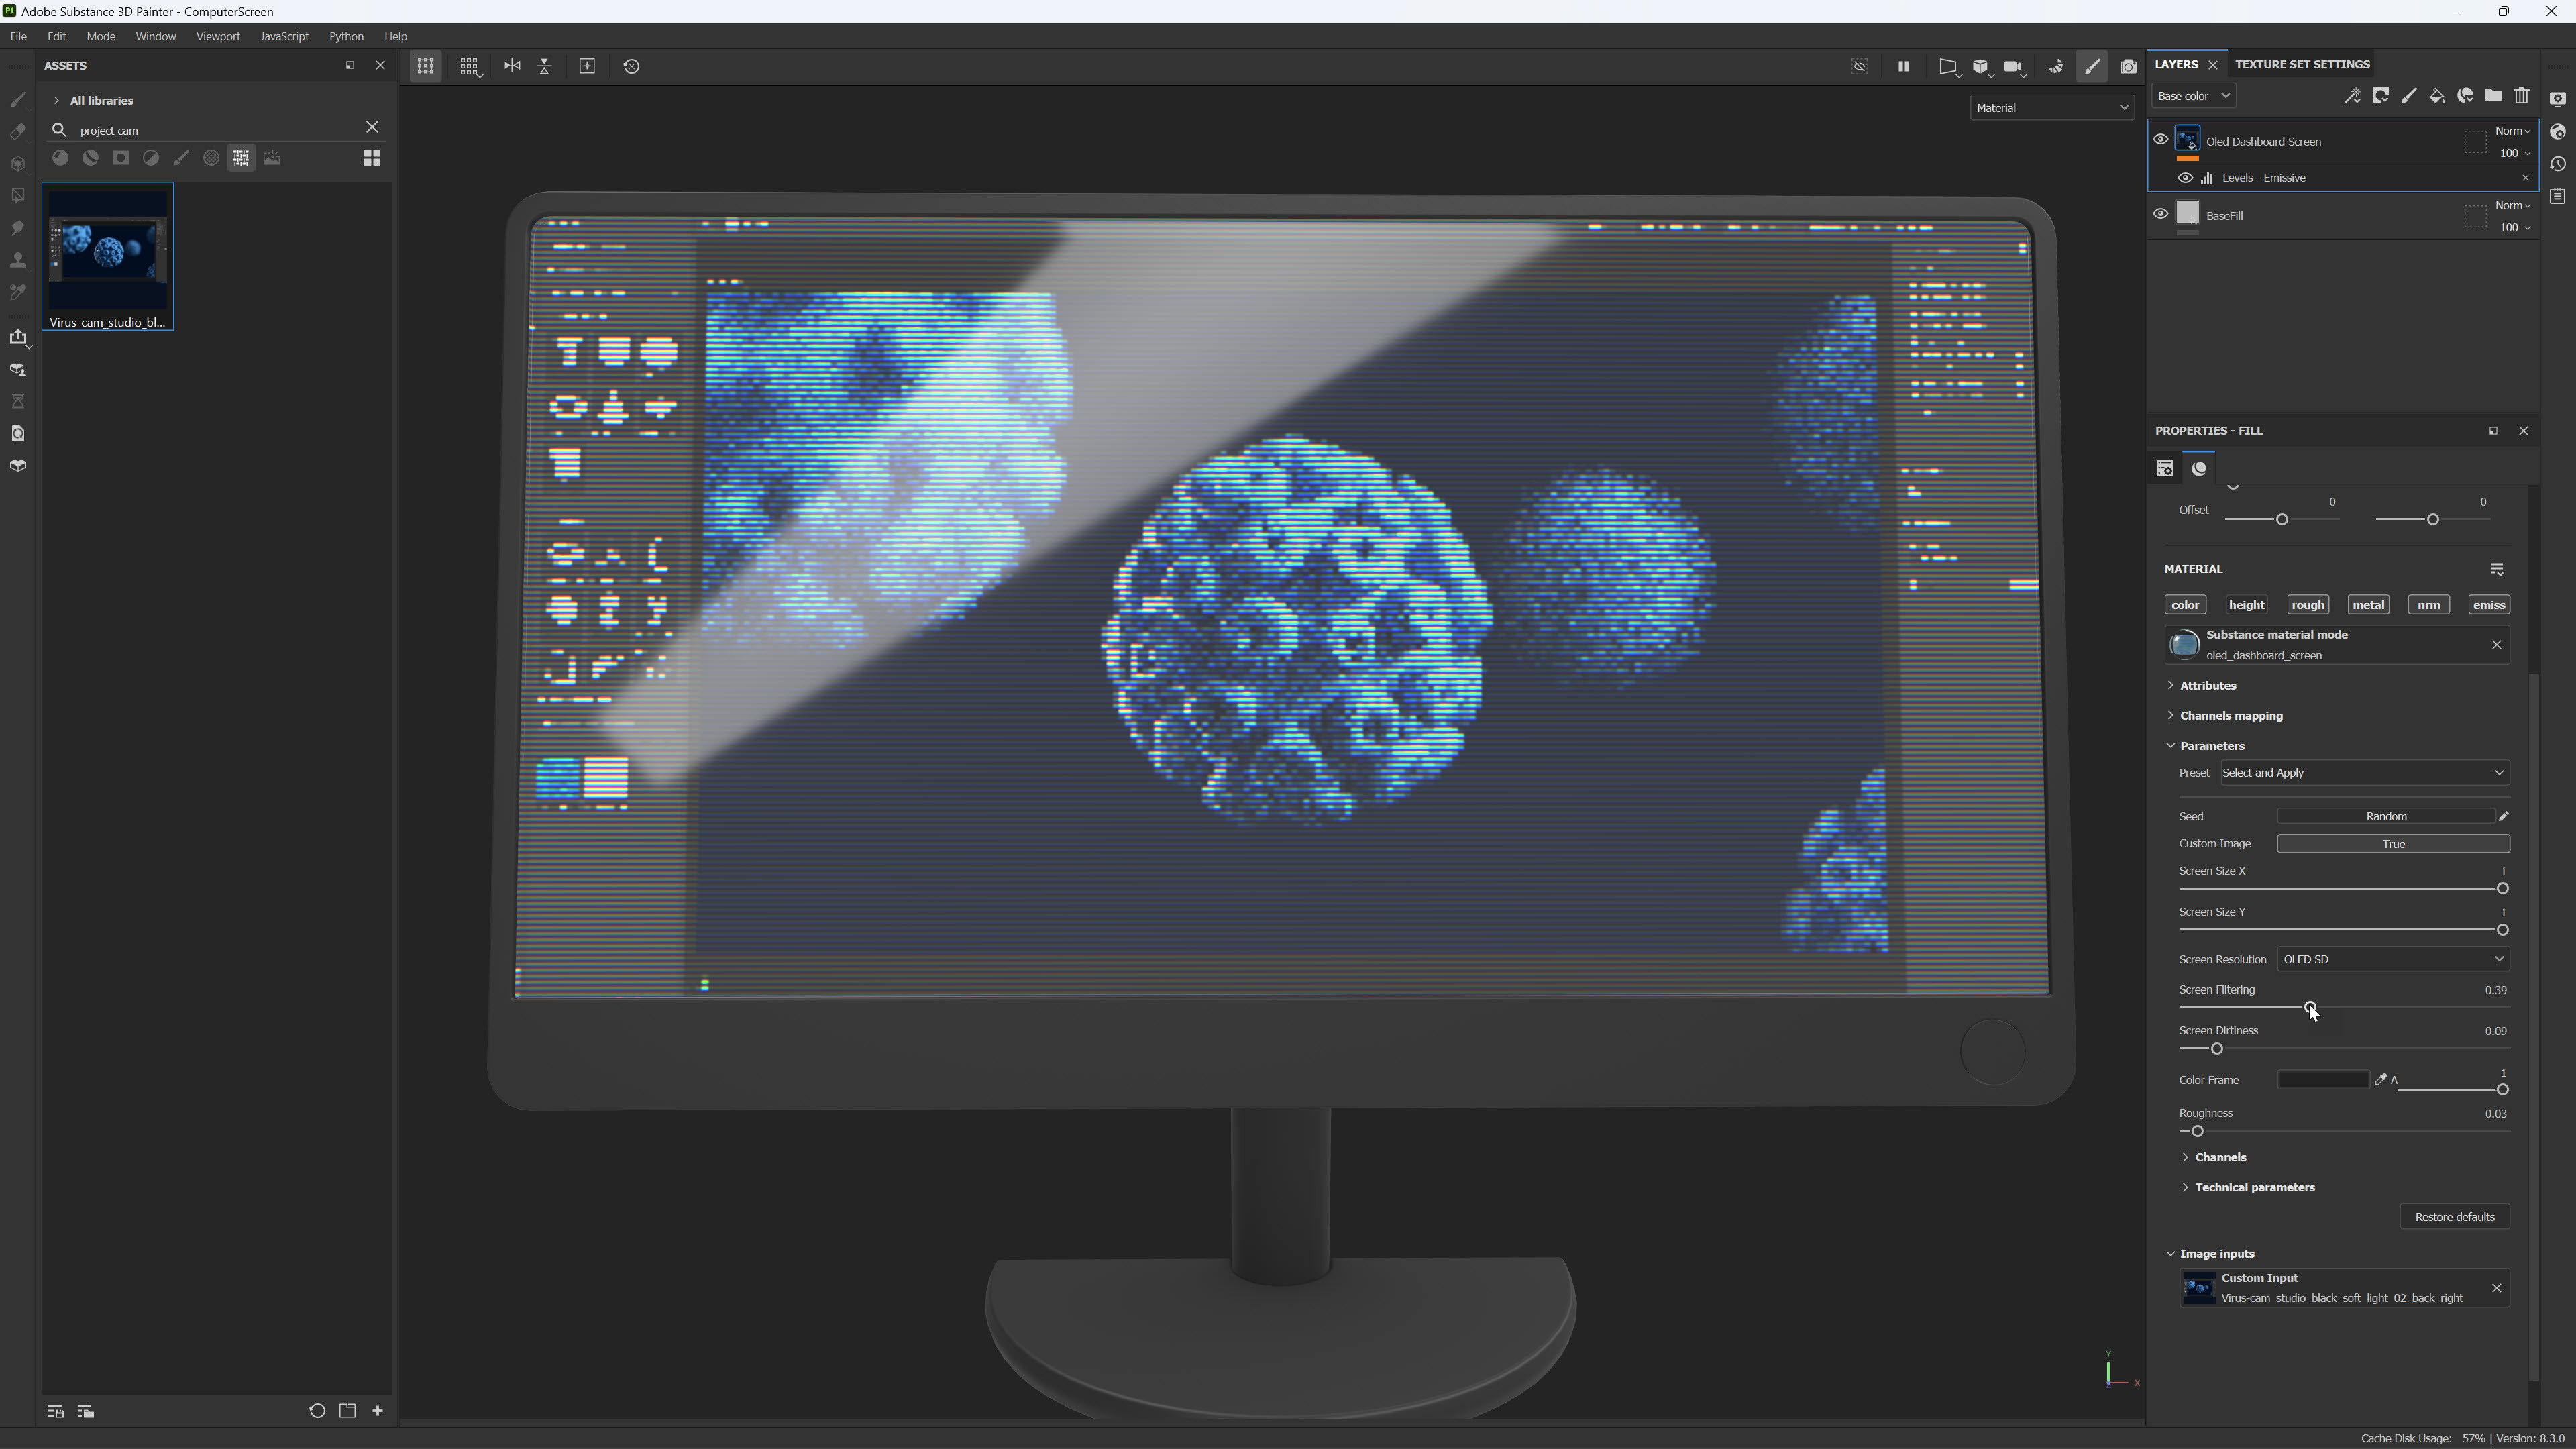Click the pause rendering icon
2576x1449 pixels.
tap(1903, 66)
